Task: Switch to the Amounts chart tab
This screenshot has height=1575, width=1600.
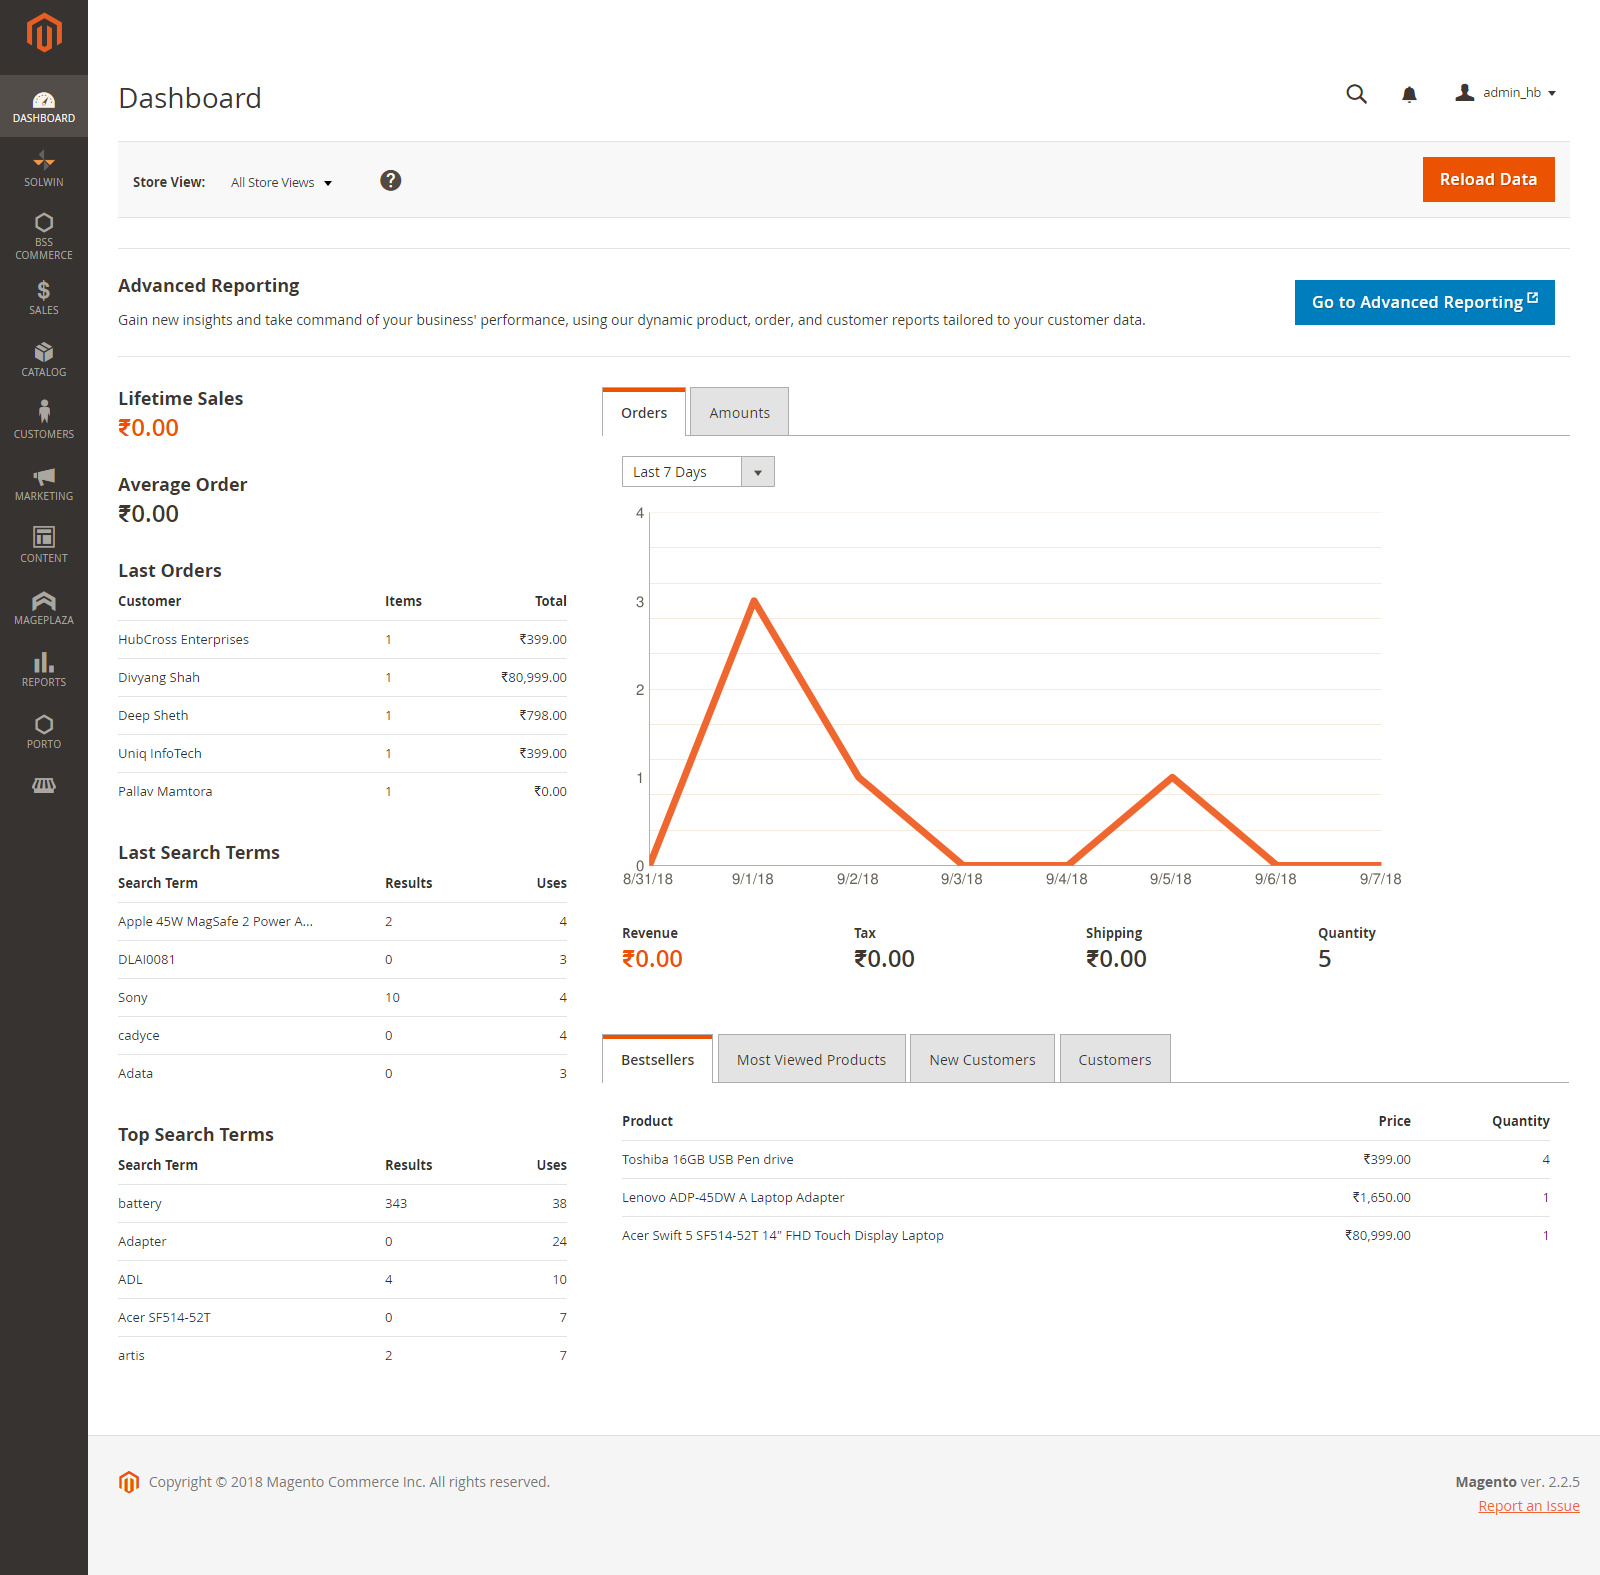Action: click(739, 412)
